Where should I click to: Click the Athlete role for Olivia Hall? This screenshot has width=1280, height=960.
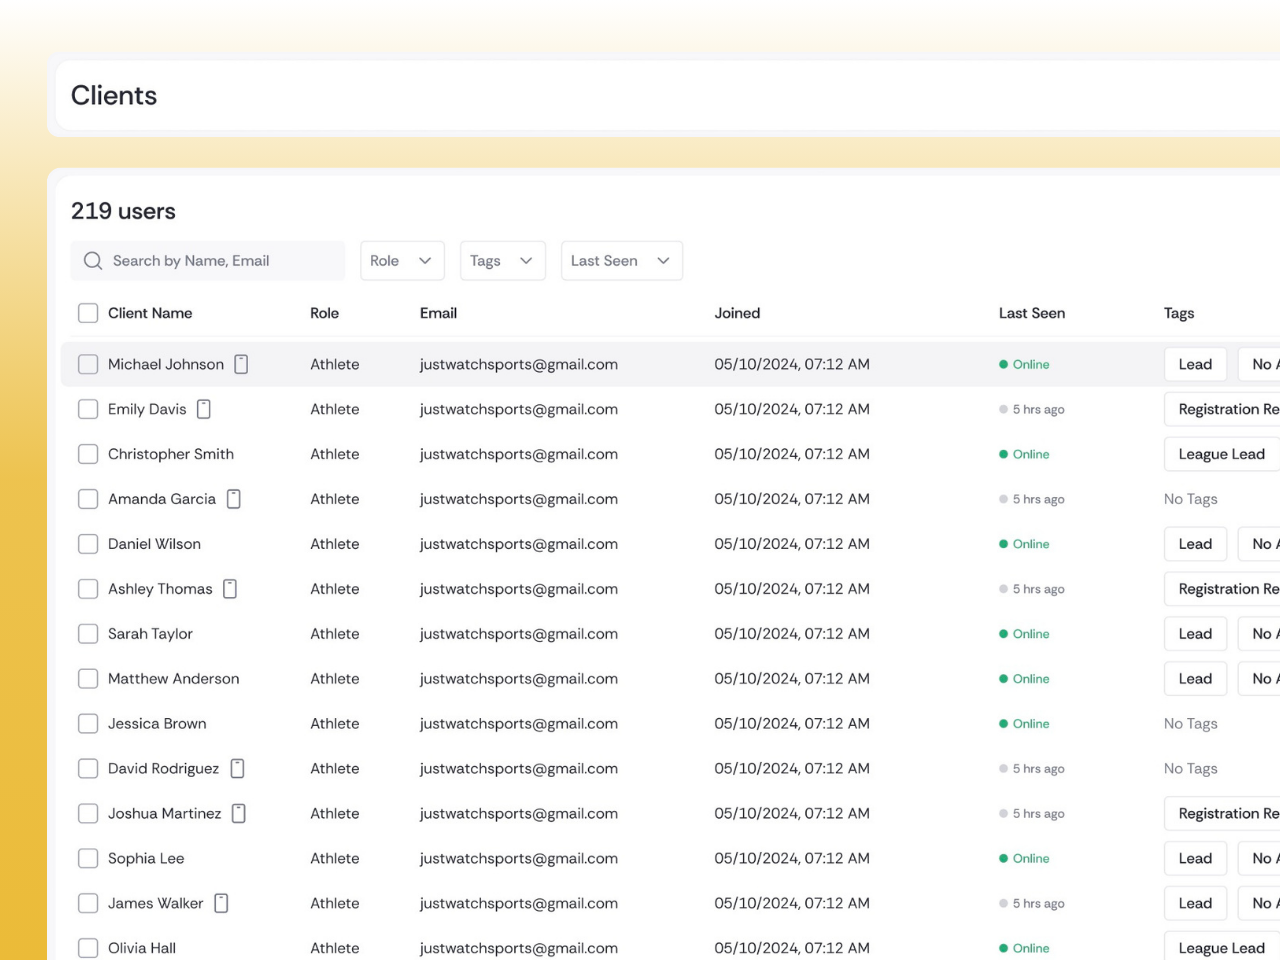click(x=335, y=948)
